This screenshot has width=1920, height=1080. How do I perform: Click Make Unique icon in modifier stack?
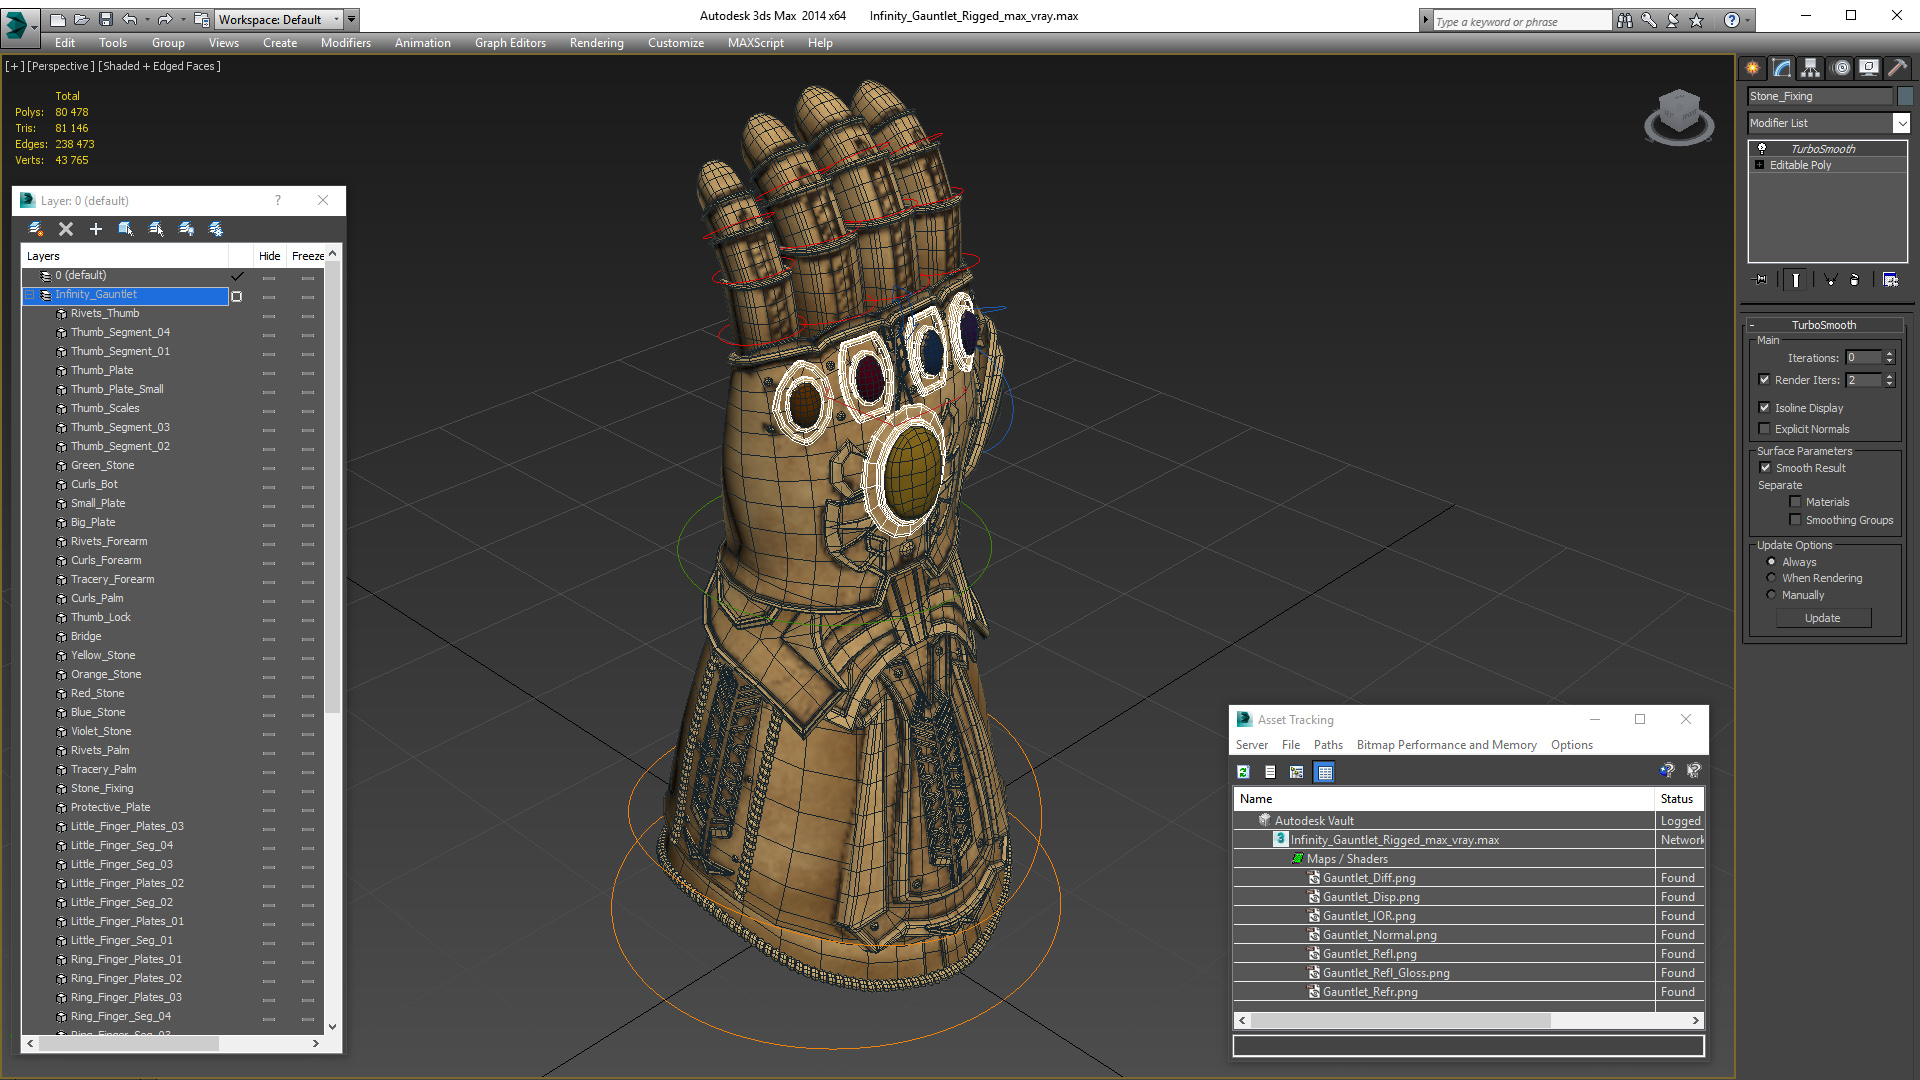[1830, 280]
